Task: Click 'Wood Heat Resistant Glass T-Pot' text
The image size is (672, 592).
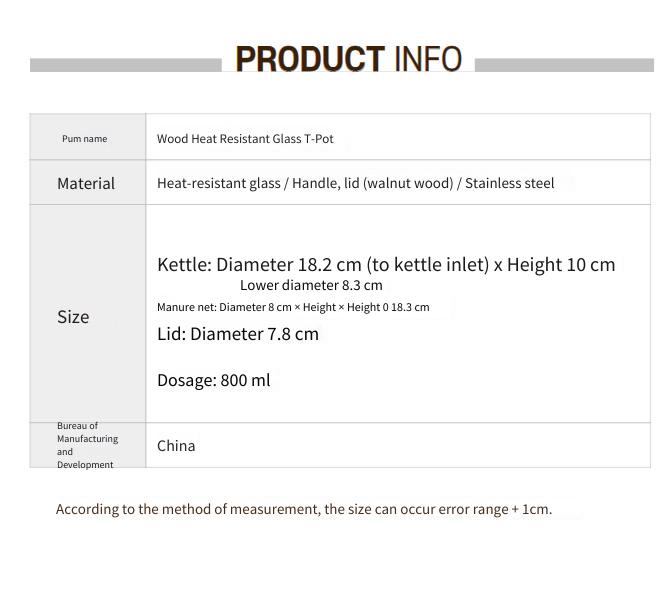Action: [245, 139]
